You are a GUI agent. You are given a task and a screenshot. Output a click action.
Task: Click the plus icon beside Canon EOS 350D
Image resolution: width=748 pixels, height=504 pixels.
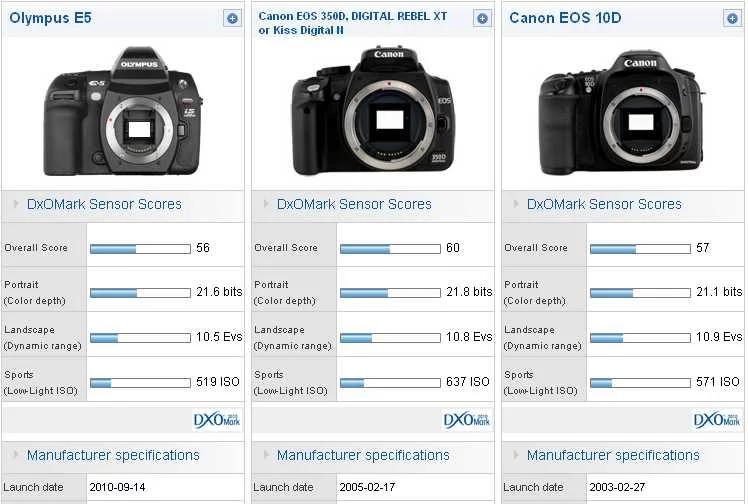tap(482, 19)
